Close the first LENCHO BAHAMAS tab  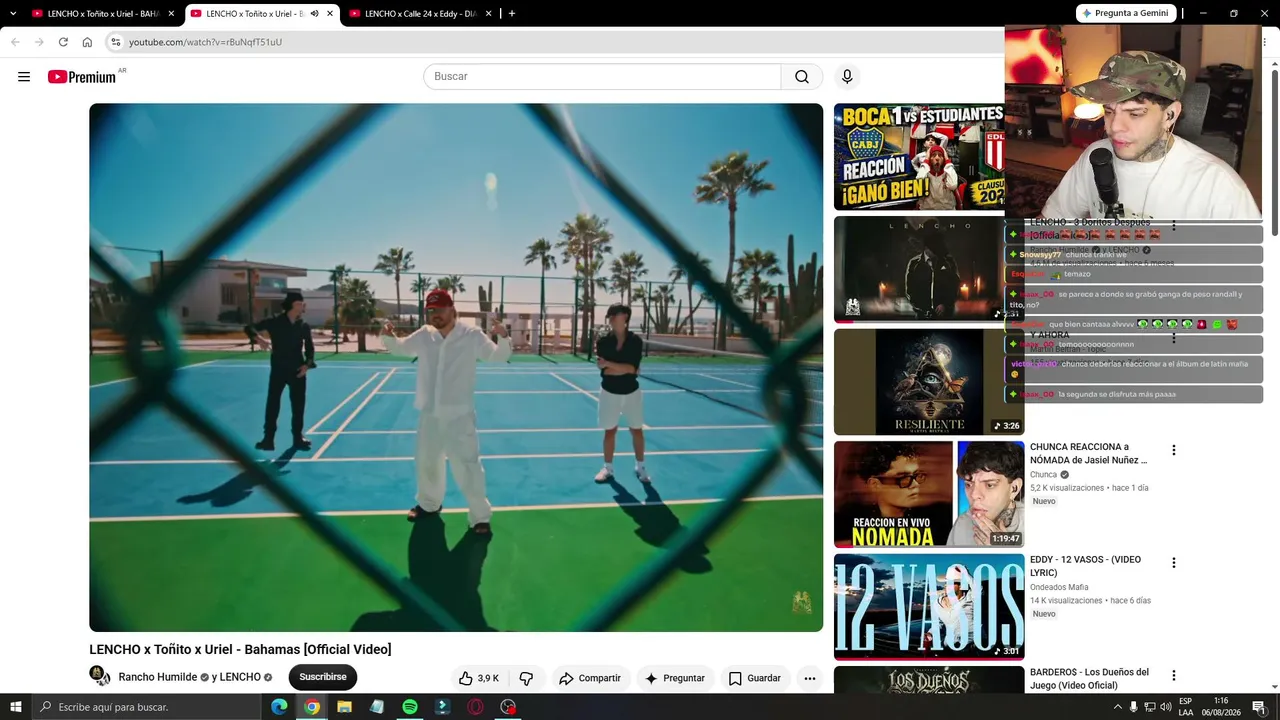point(171,14)
